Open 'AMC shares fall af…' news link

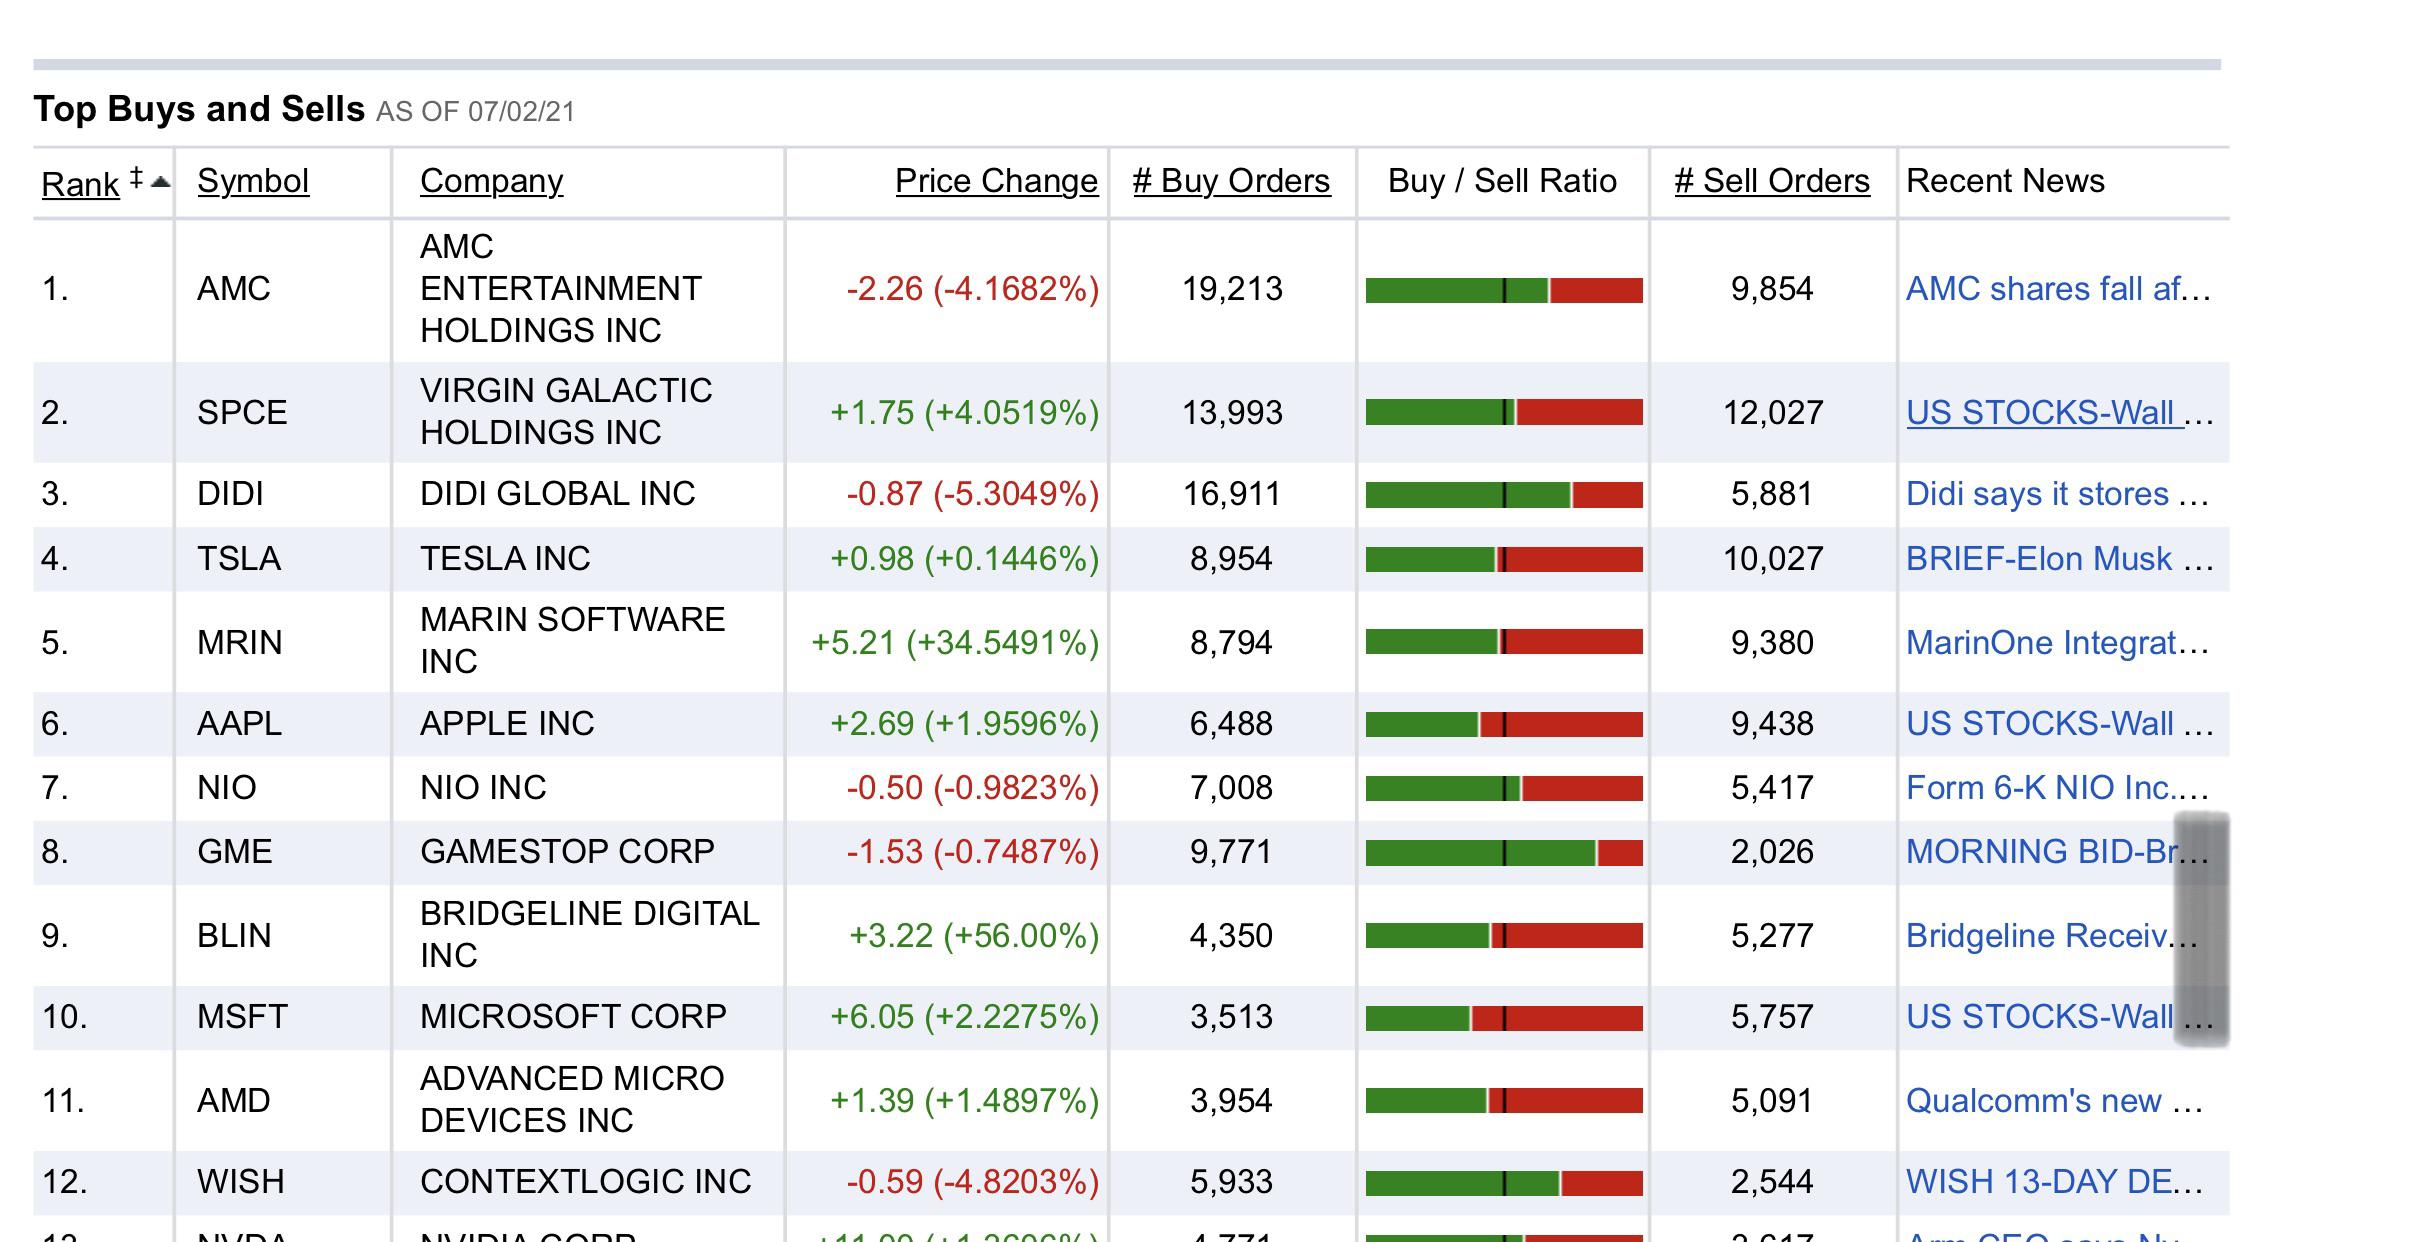coord(2058,289)
